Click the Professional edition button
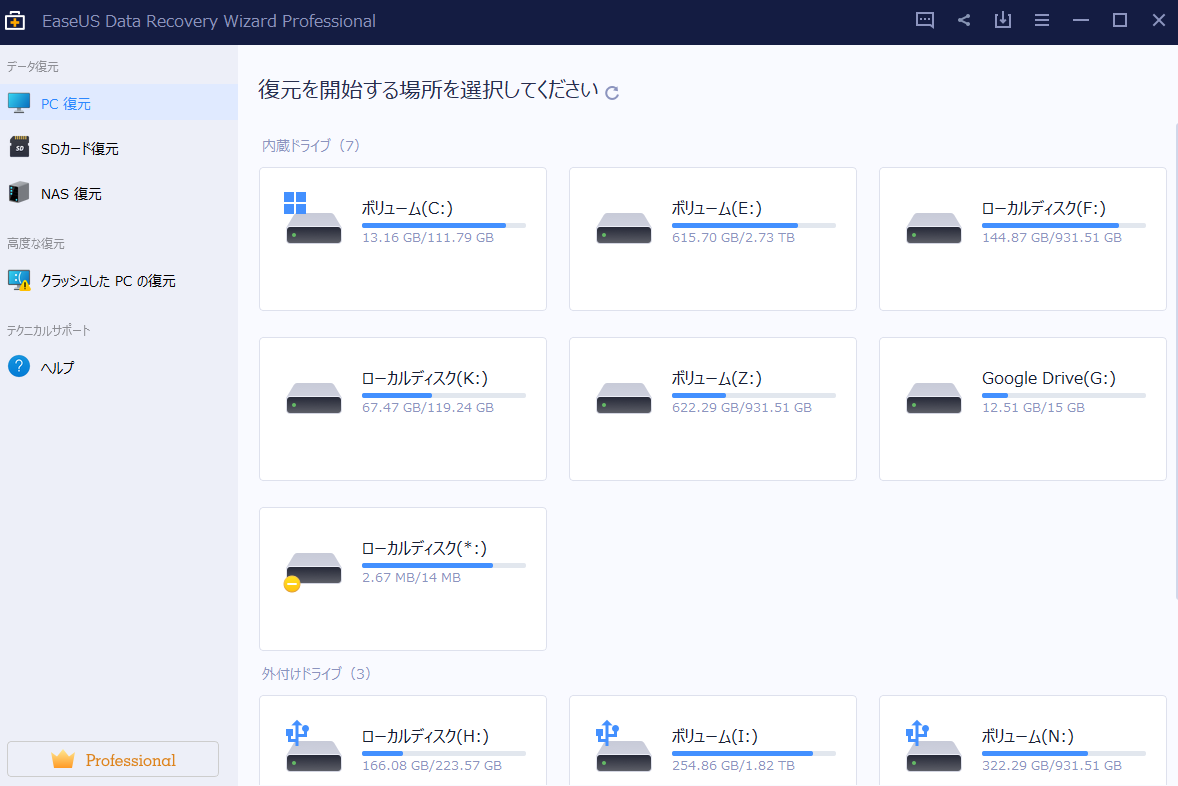Screen dimensions: 1178x786 point(113,759)
